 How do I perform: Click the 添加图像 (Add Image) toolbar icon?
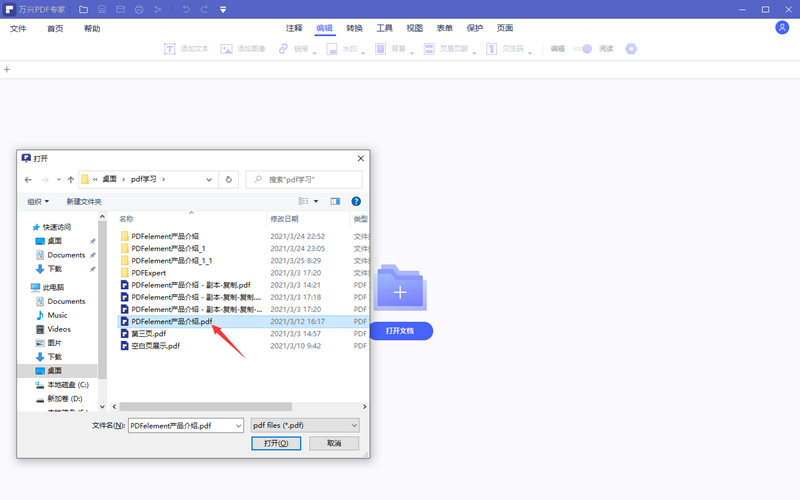click(226, 48)
